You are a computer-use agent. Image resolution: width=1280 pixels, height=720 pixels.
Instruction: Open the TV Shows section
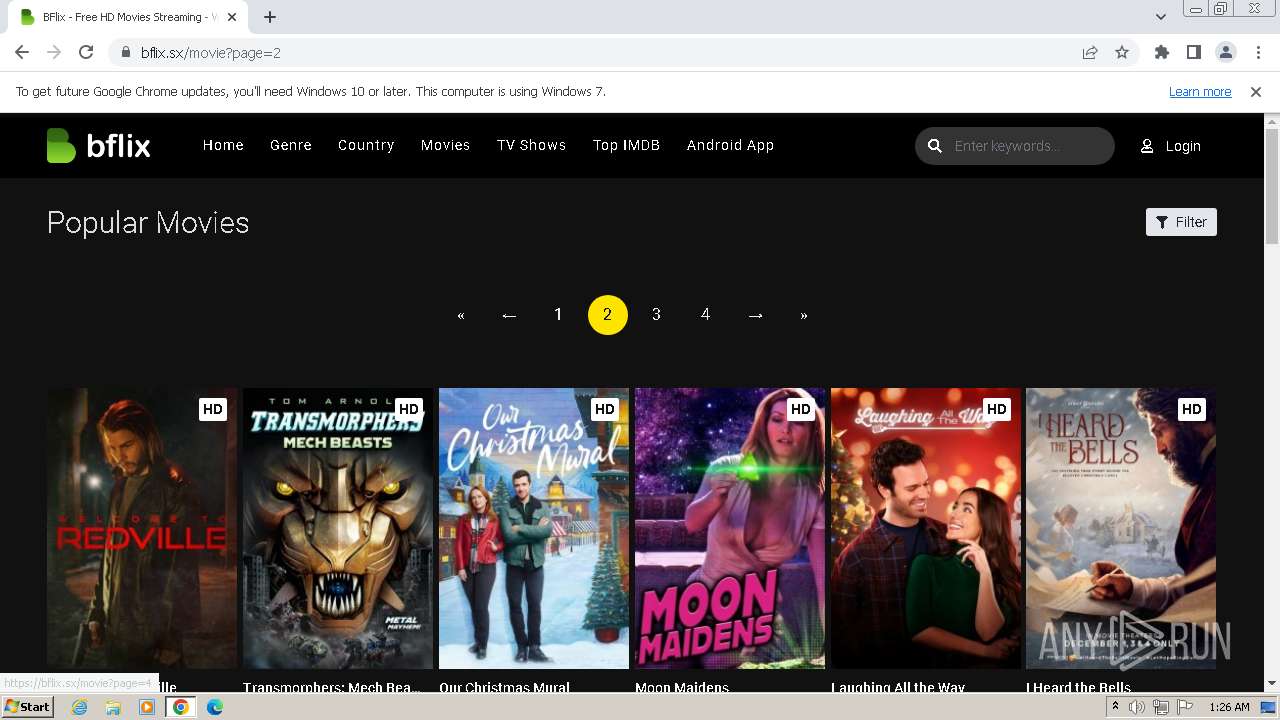tap(531, 145)
